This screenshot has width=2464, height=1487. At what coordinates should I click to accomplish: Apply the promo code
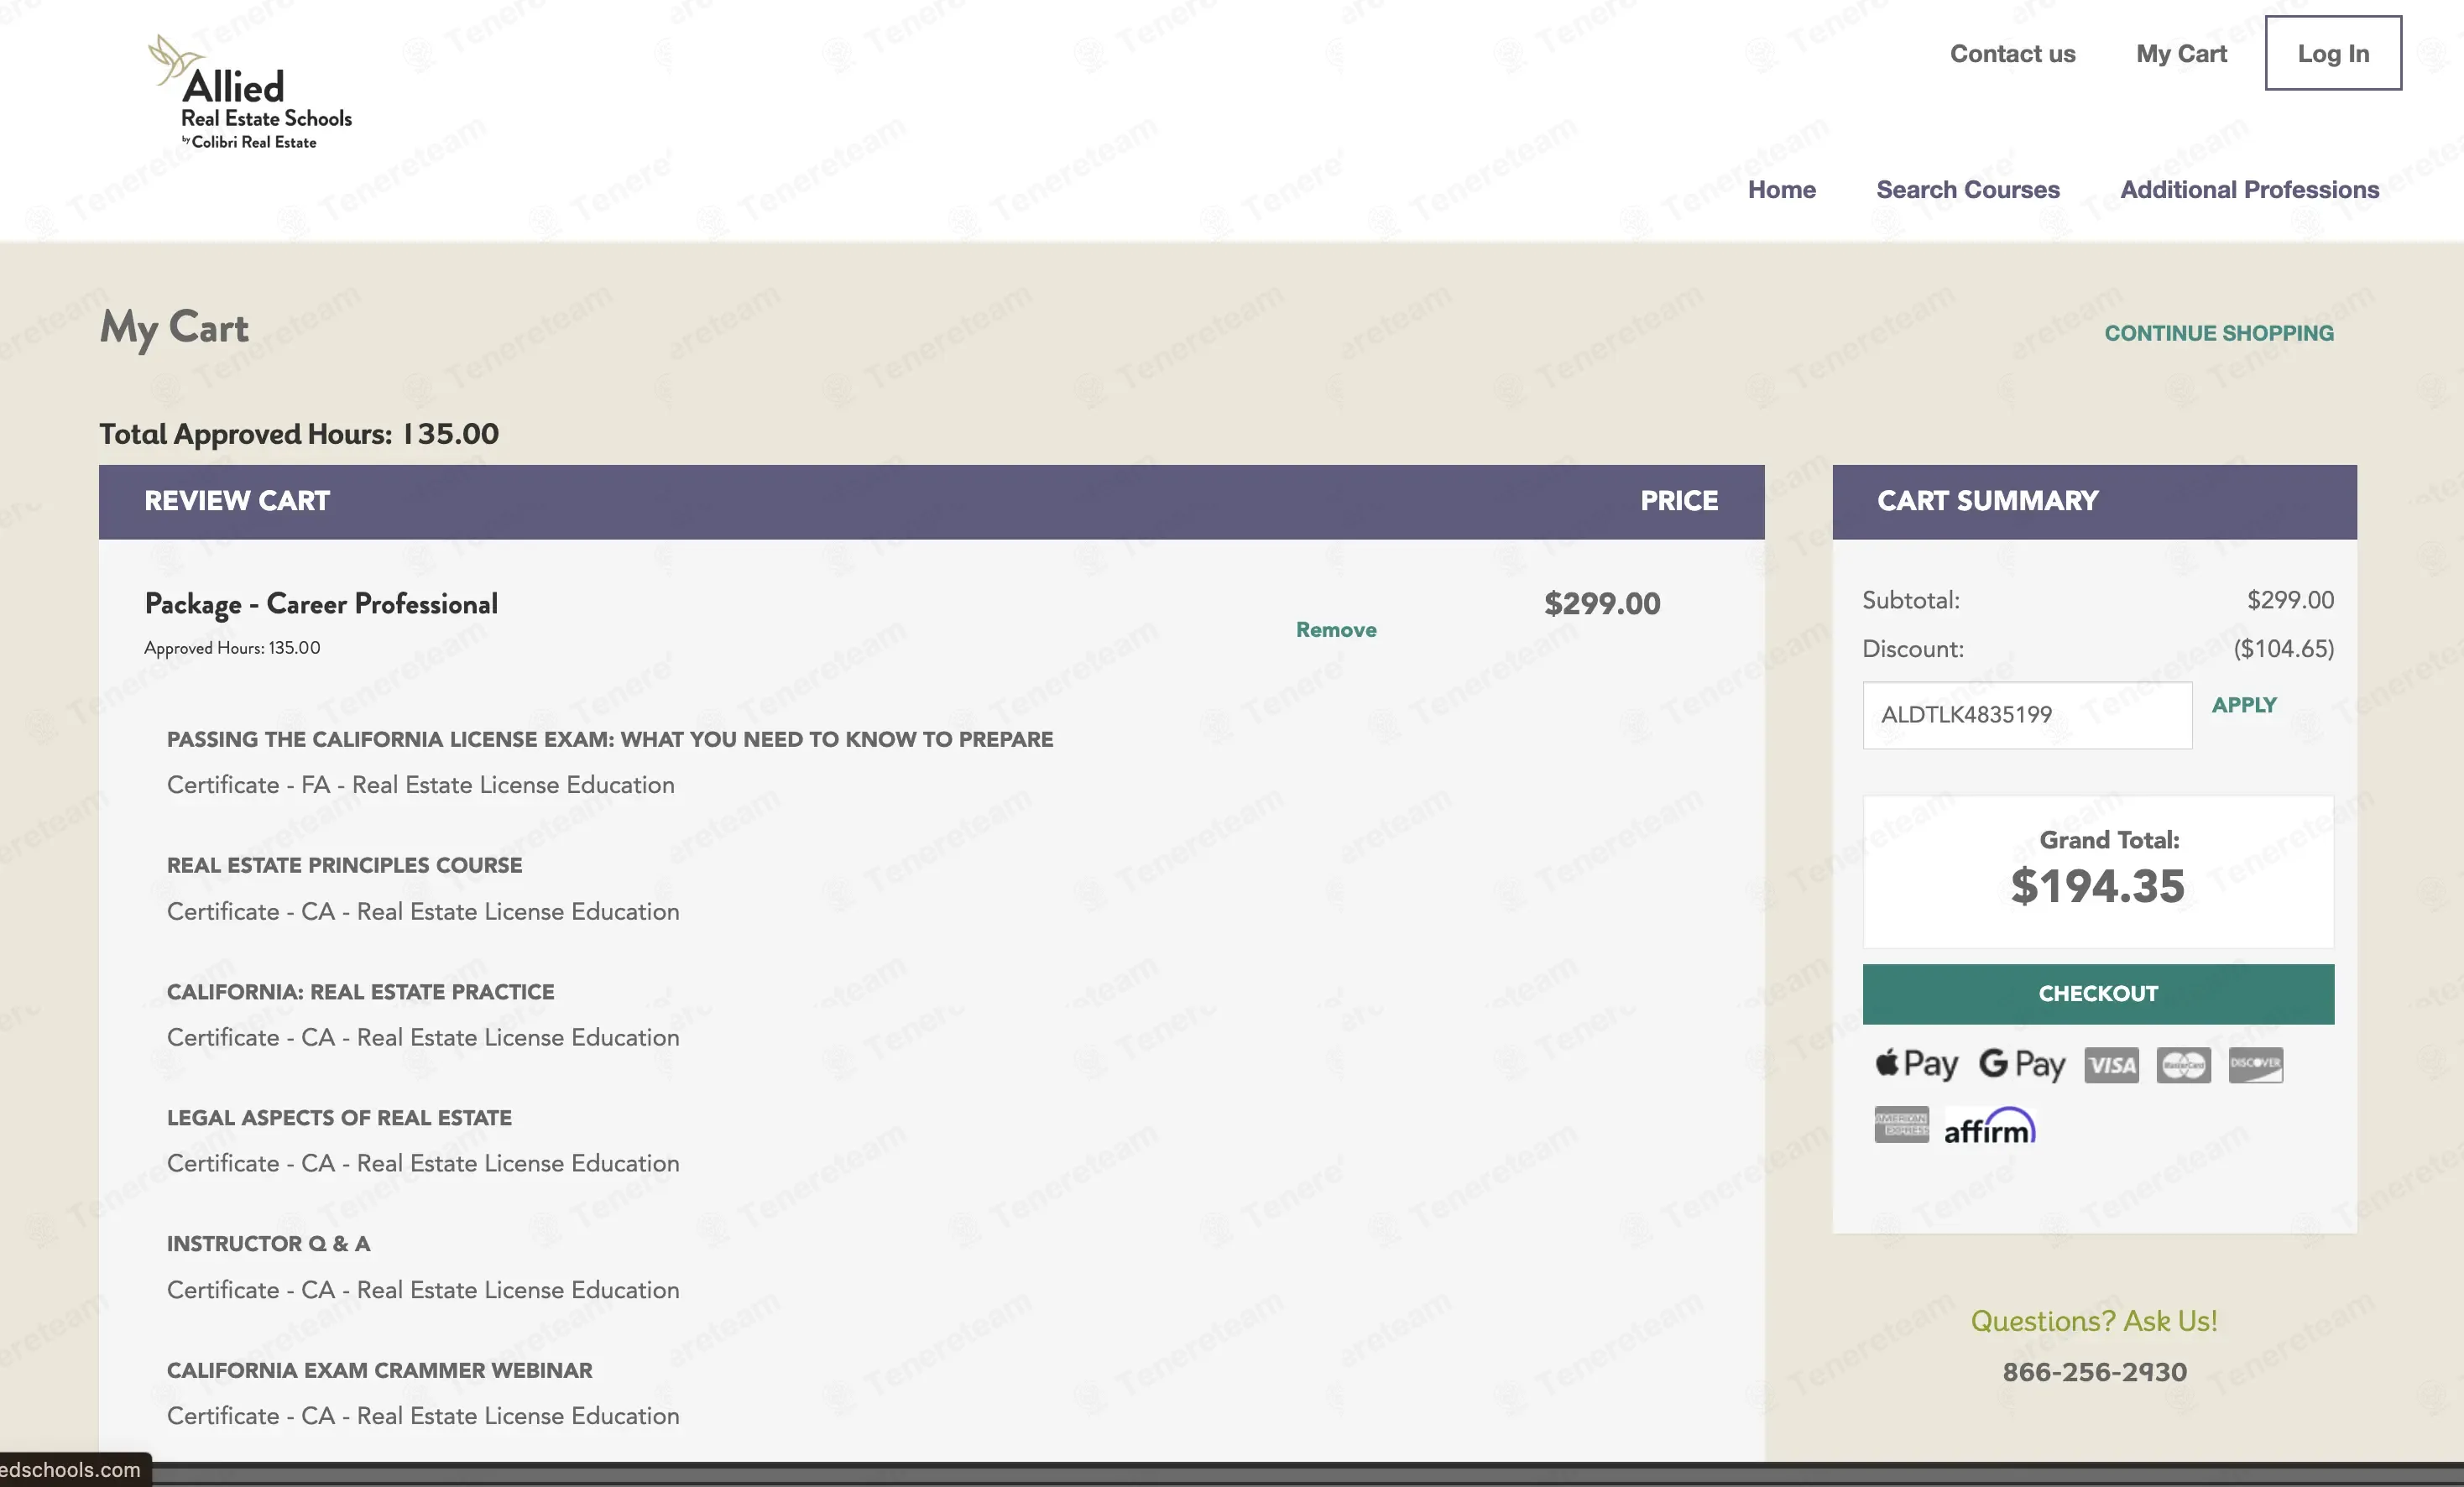point(2243,705)
